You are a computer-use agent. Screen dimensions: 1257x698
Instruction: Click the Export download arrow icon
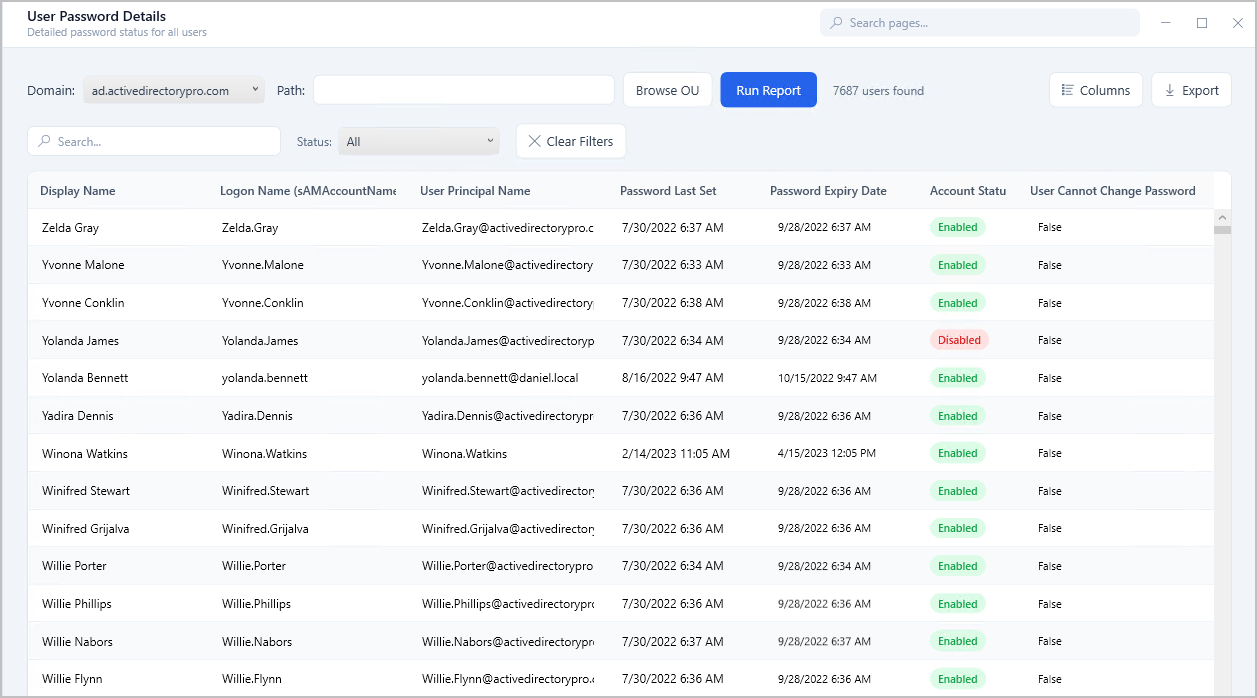click(1169, 90)
